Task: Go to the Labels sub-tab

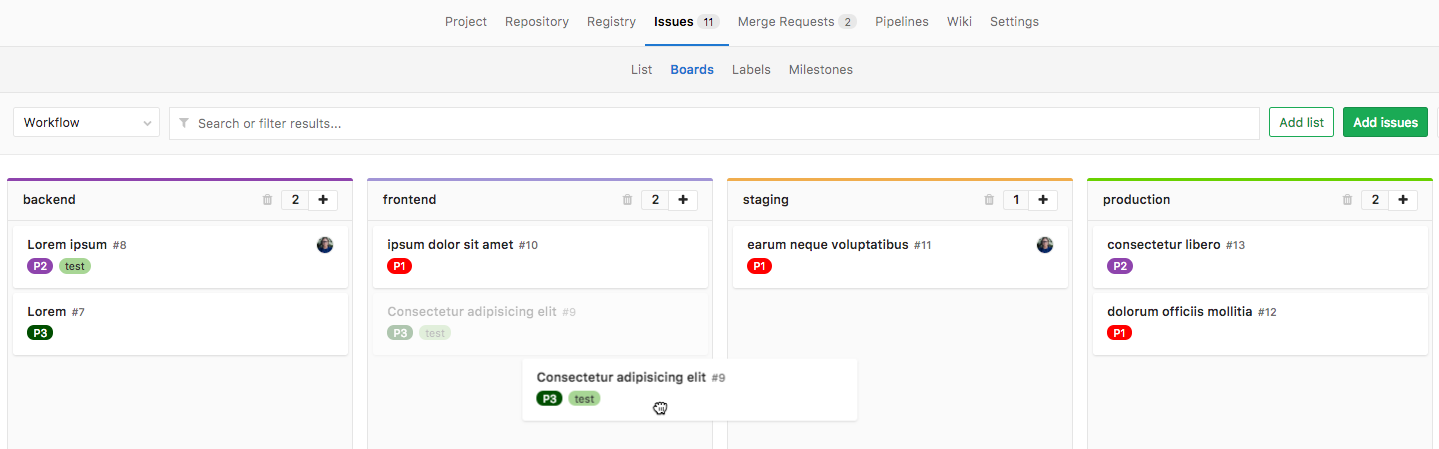Action: 751,70
